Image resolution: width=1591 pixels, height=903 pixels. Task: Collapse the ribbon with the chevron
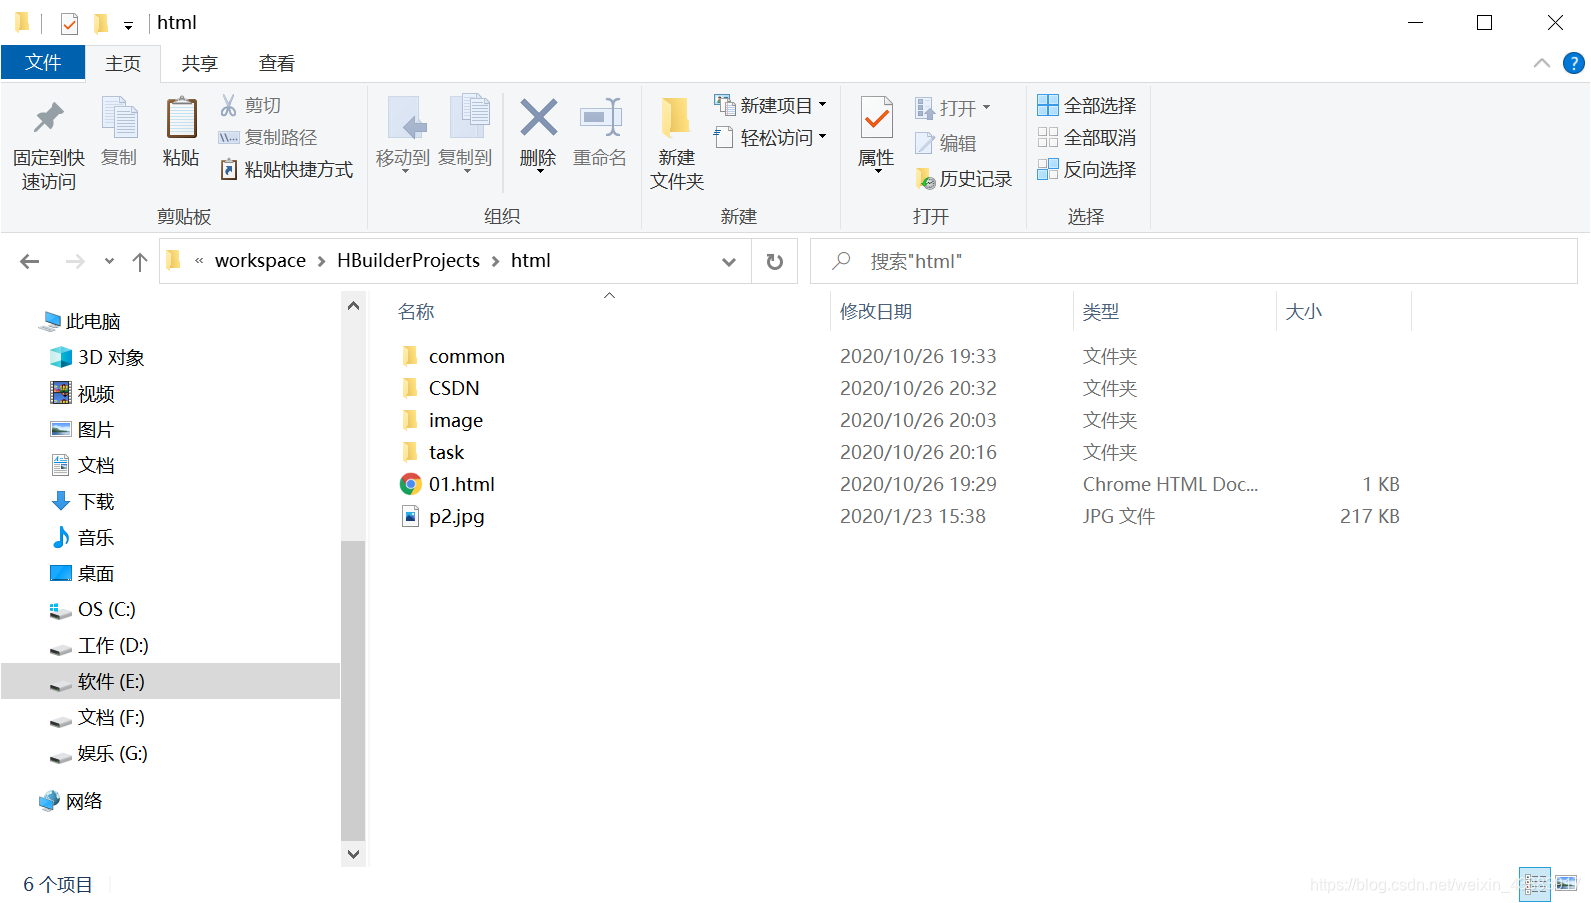[1542, 63]
